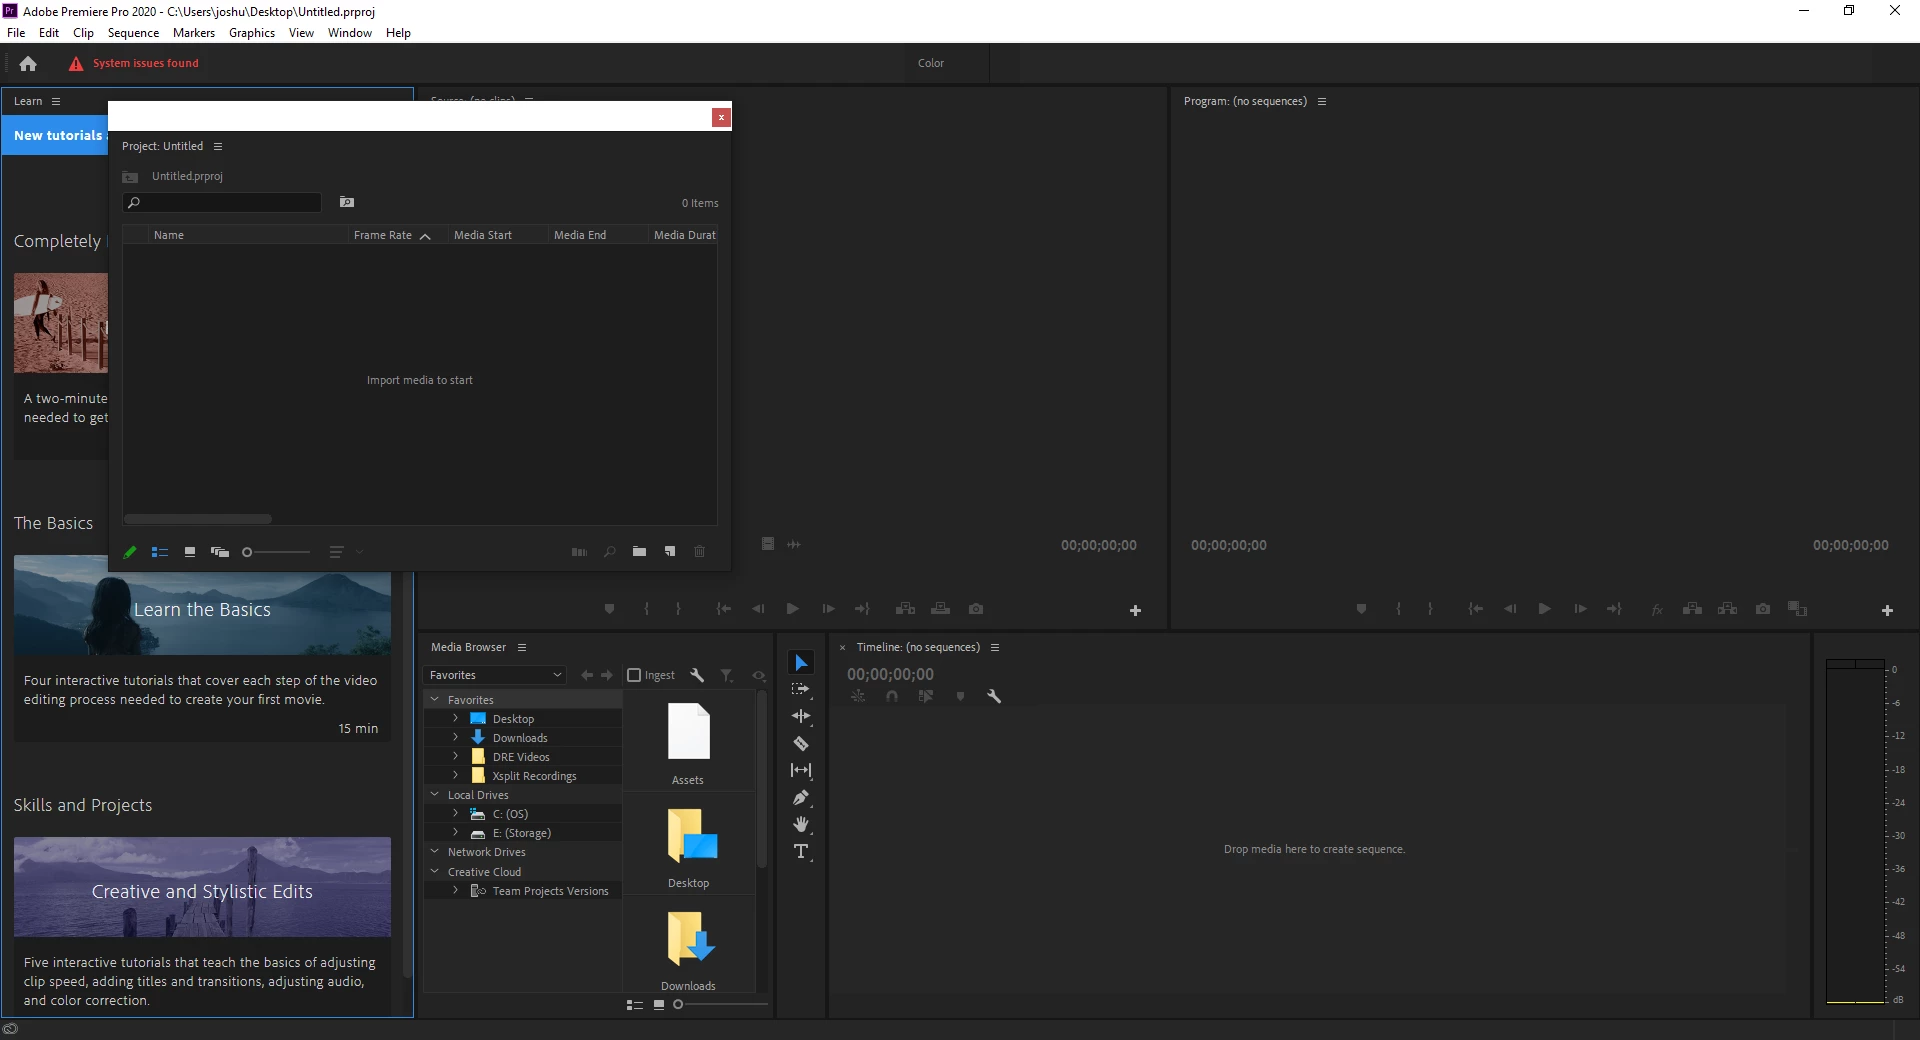Switch to the Color workspace tab
The image size is (1920, 1040).
931,63
